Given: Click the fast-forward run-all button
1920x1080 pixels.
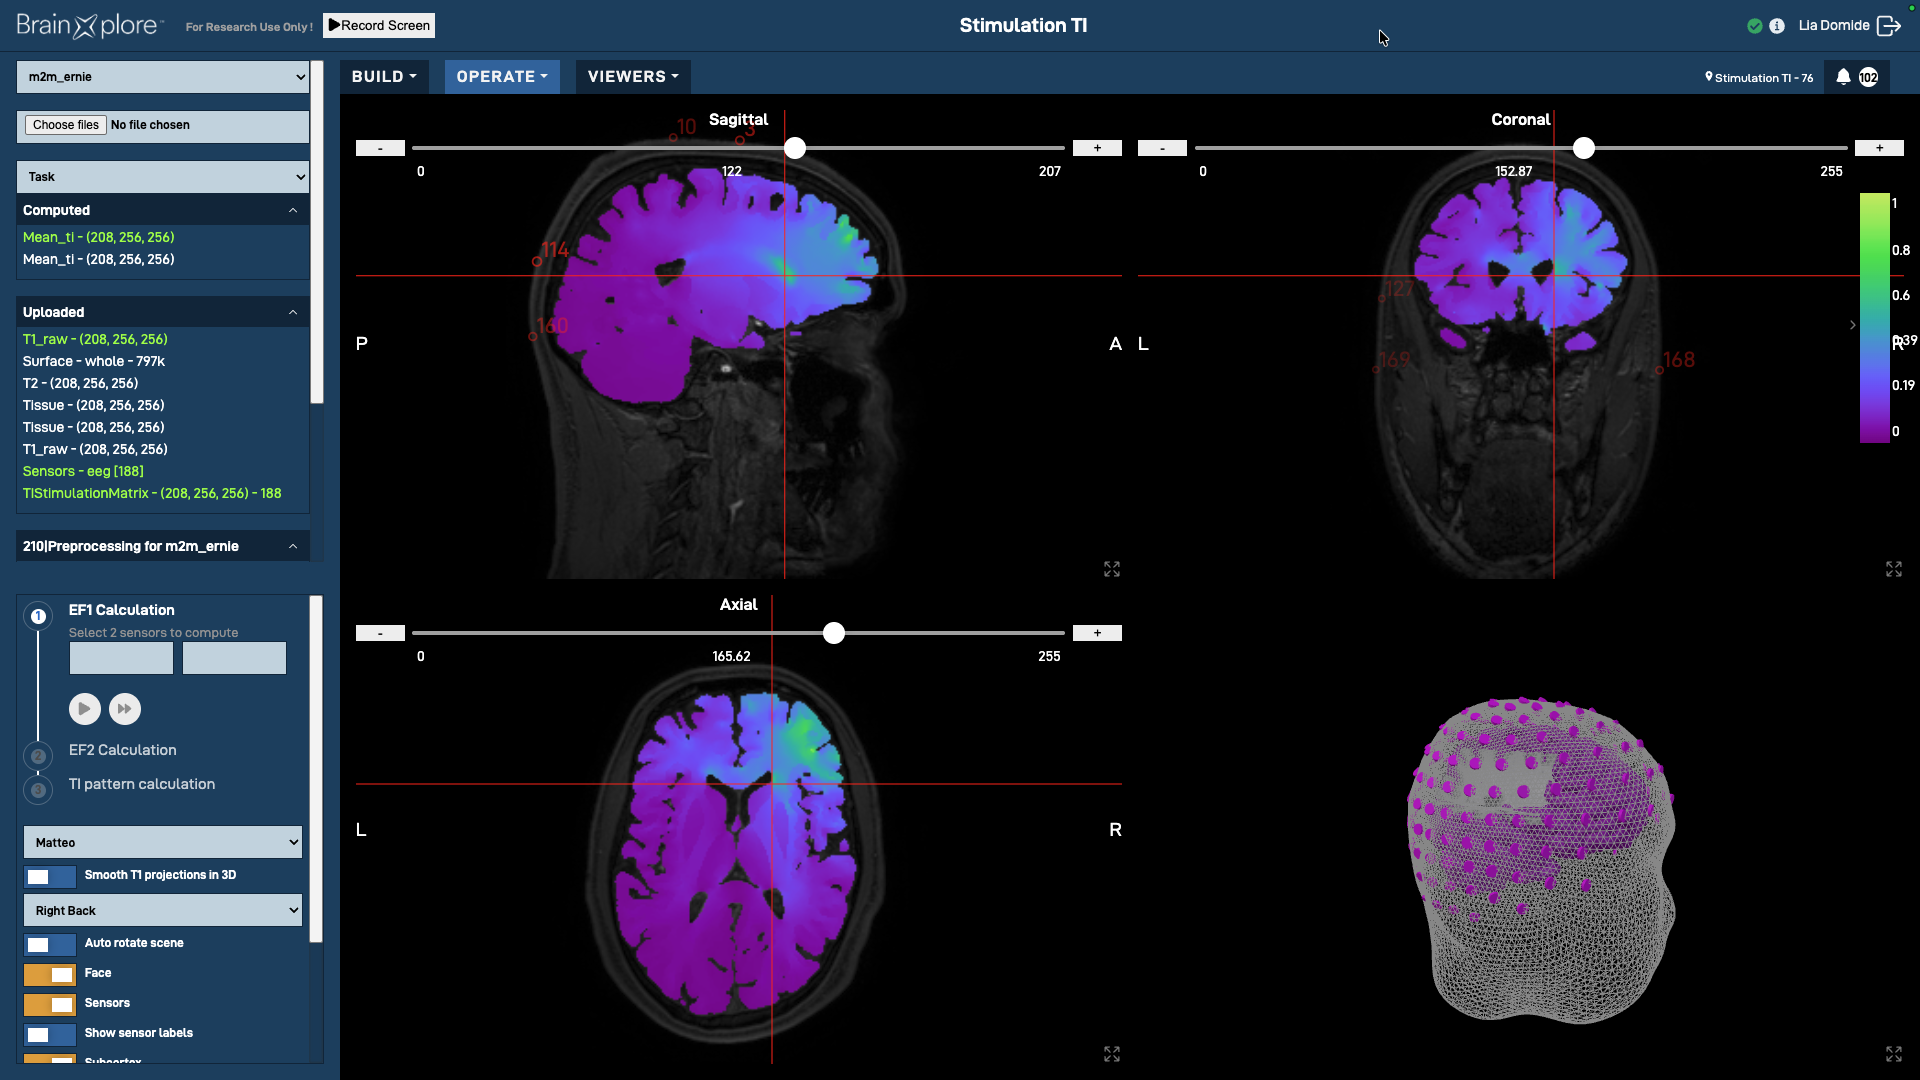Looking at the screenshot, I should (125, 708).
